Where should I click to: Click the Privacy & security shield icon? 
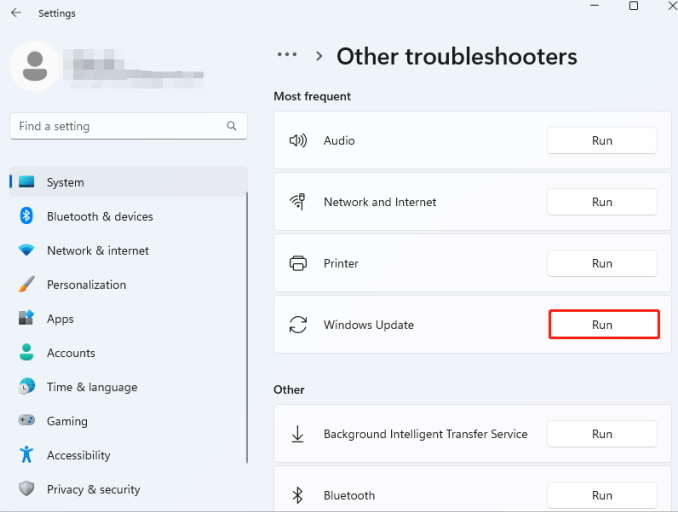[27, 489]
